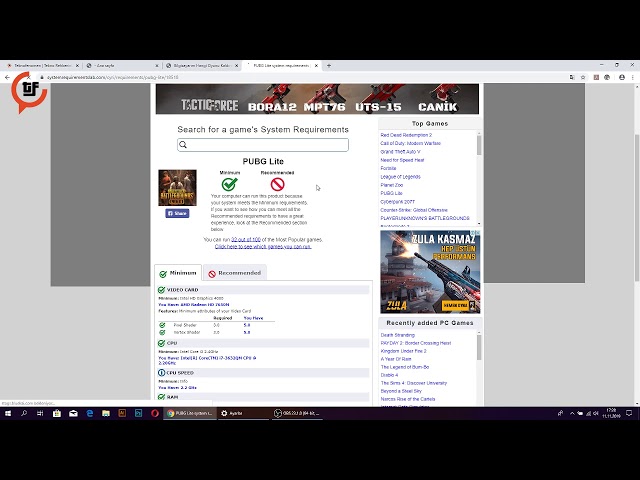Switch to the Bilgisayarım Hangi Oyunu Kaldırır tab
The height and width of the screenshot is (480, 640).
[202, 65]
